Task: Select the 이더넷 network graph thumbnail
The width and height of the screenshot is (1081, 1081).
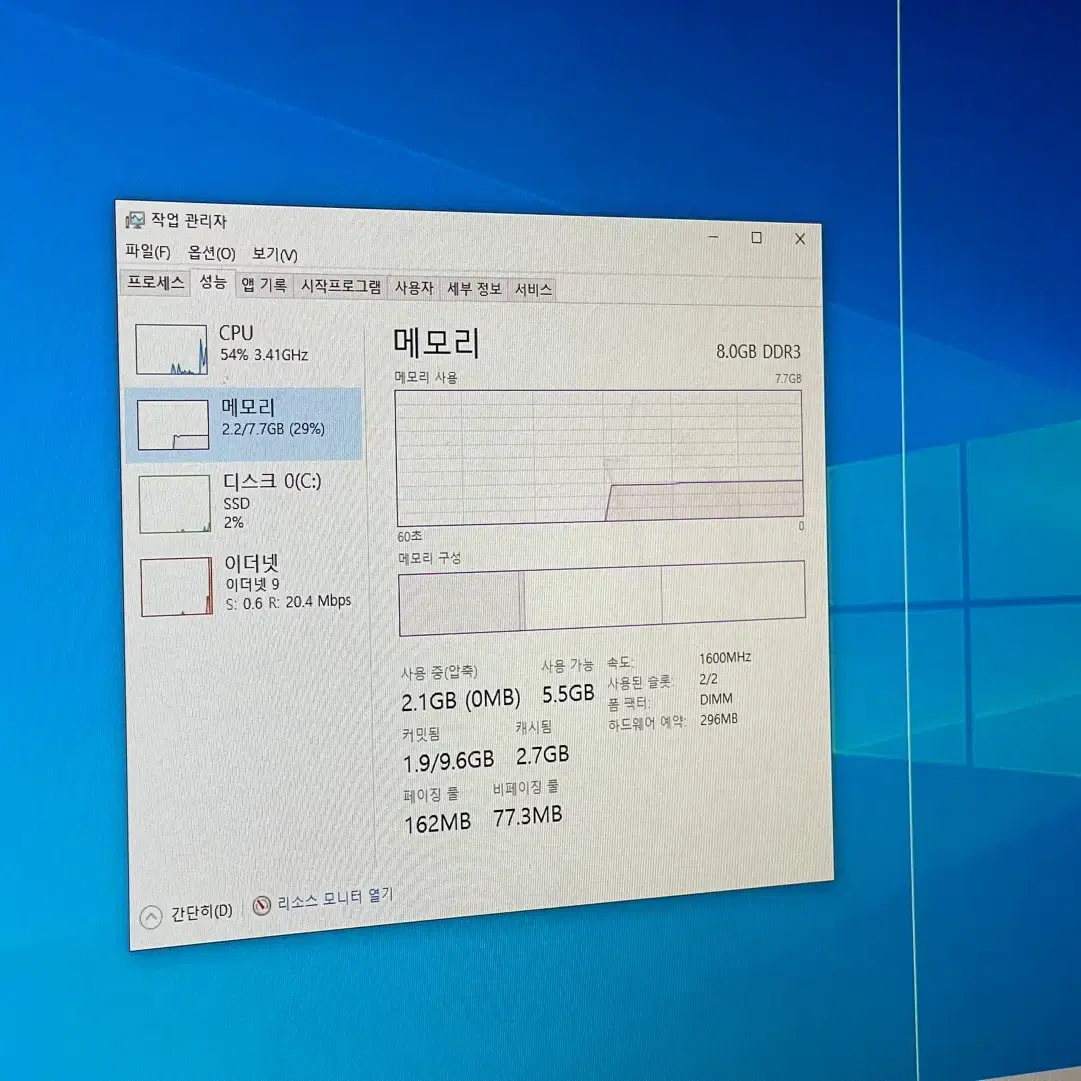Action: [x=177, y=586]
